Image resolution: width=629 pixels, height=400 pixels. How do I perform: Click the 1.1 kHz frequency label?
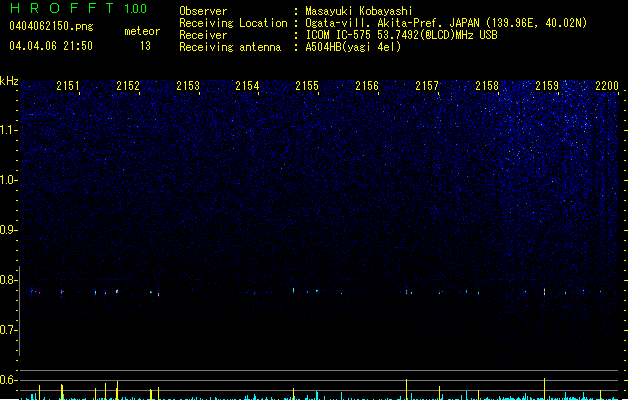(8, 130)
